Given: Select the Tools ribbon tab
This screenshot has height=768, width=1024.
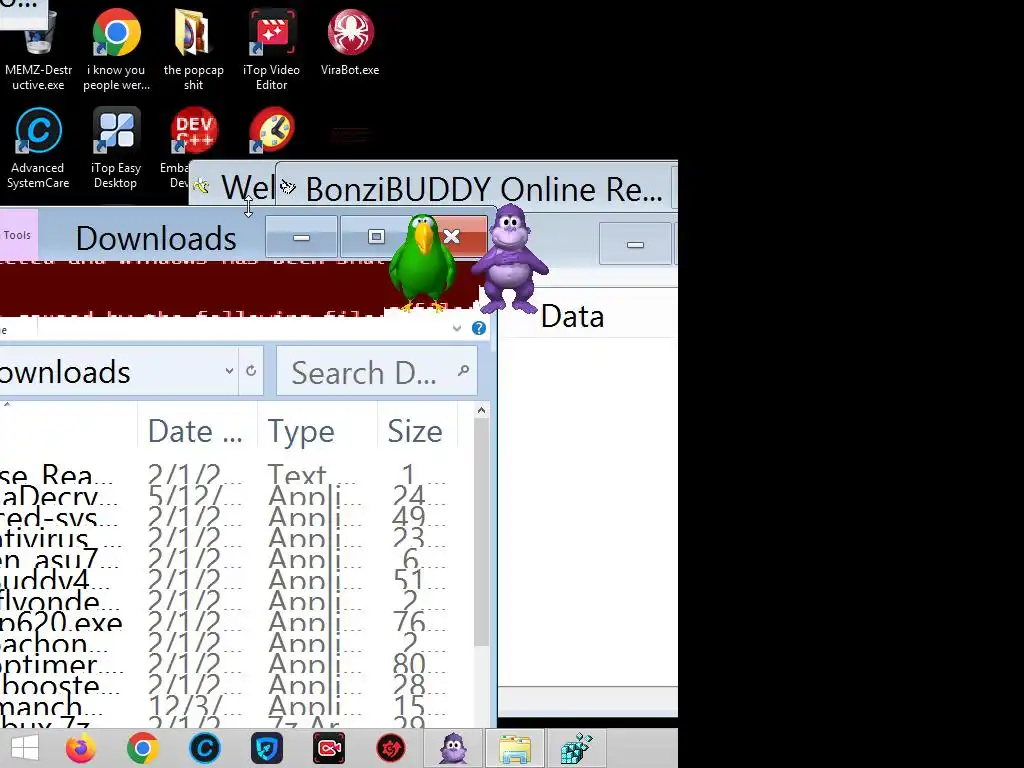Looking at the screenshot, I should (18, 235).
